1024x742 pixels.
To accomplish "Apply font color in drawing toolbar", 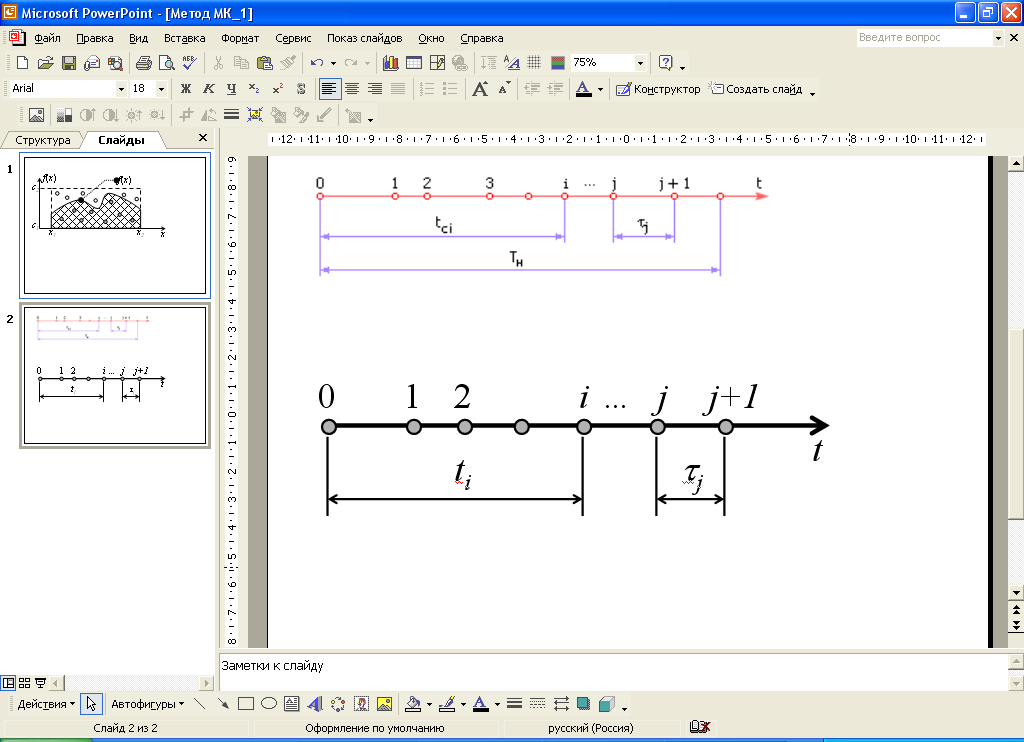I will (481, 704).
